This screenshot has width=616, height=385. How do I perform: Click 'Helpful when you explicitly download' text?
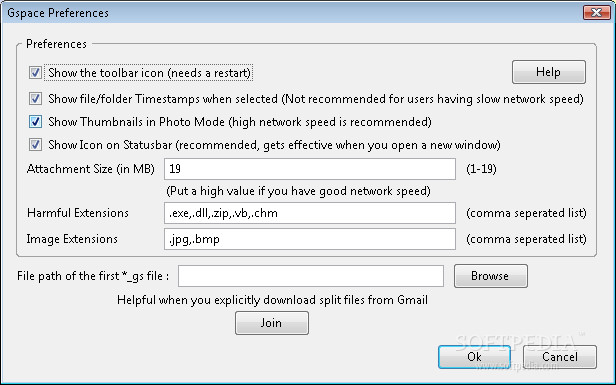(272, 300)
